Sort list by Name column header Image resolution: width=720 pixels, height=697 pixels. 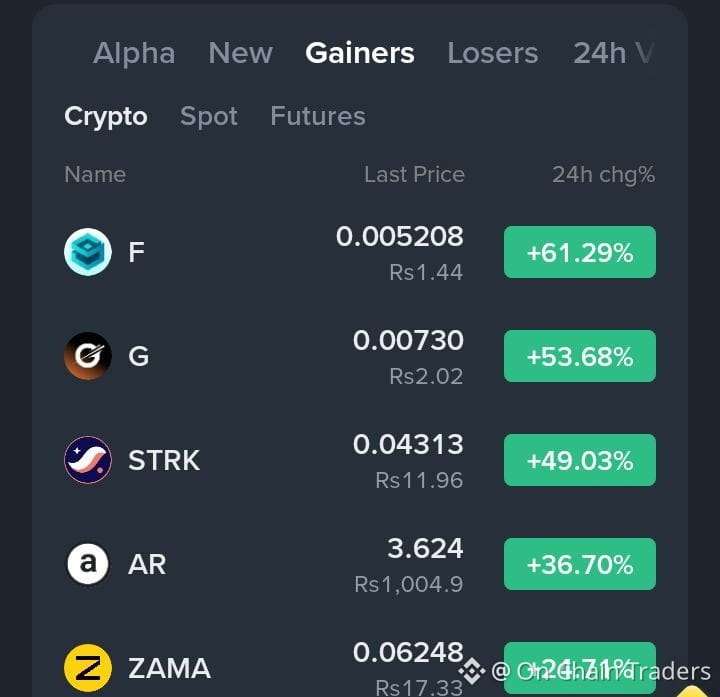(95, 174)
